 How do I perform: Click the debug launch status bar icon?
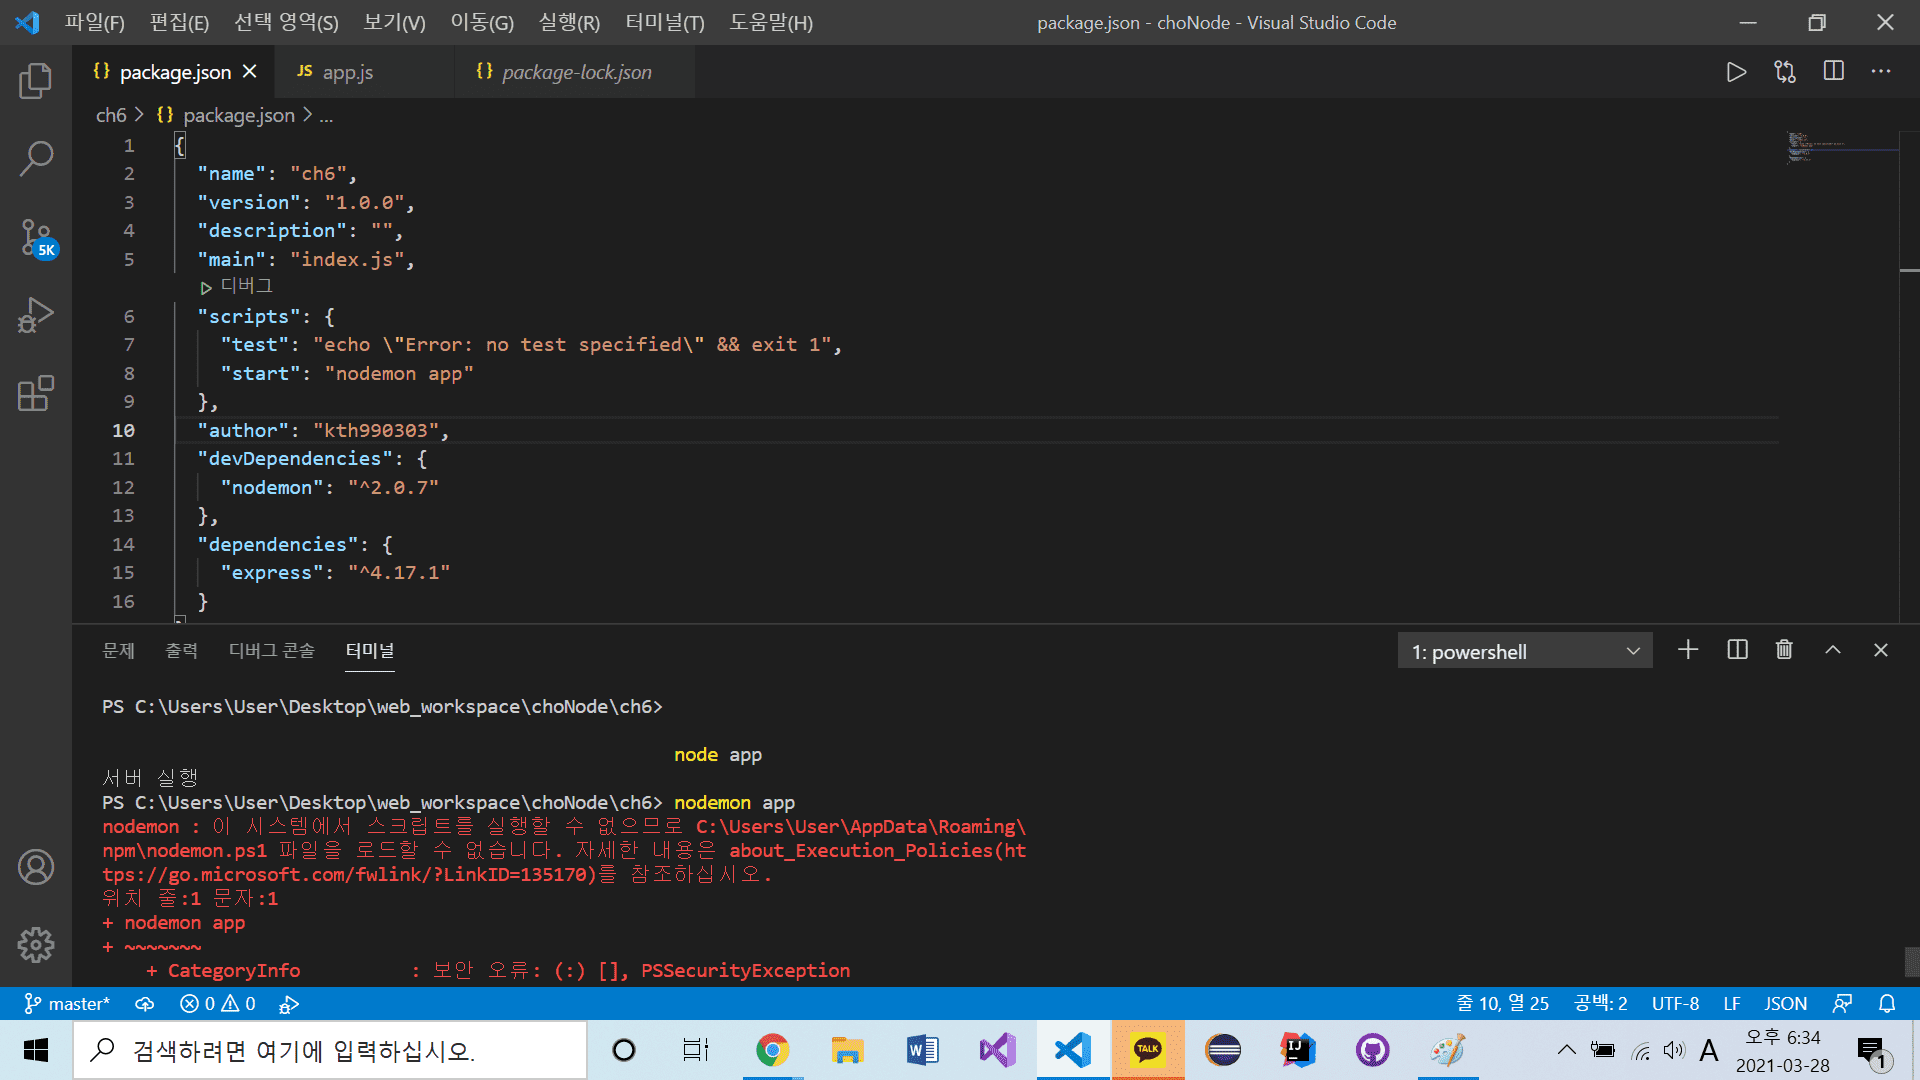[289, 1003]
